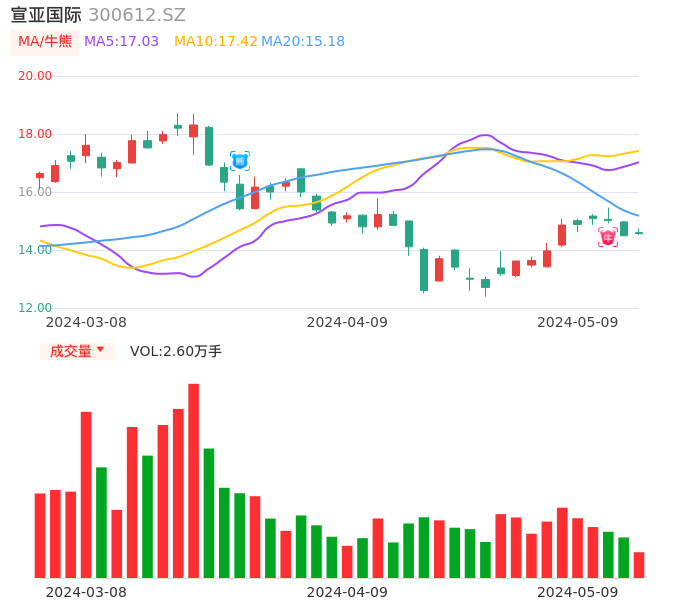Image resolution: width=686 pixels, height=606 pixels.
Task: Click the 宣亚国际 stock name title
Action: [x=46, y=15]
